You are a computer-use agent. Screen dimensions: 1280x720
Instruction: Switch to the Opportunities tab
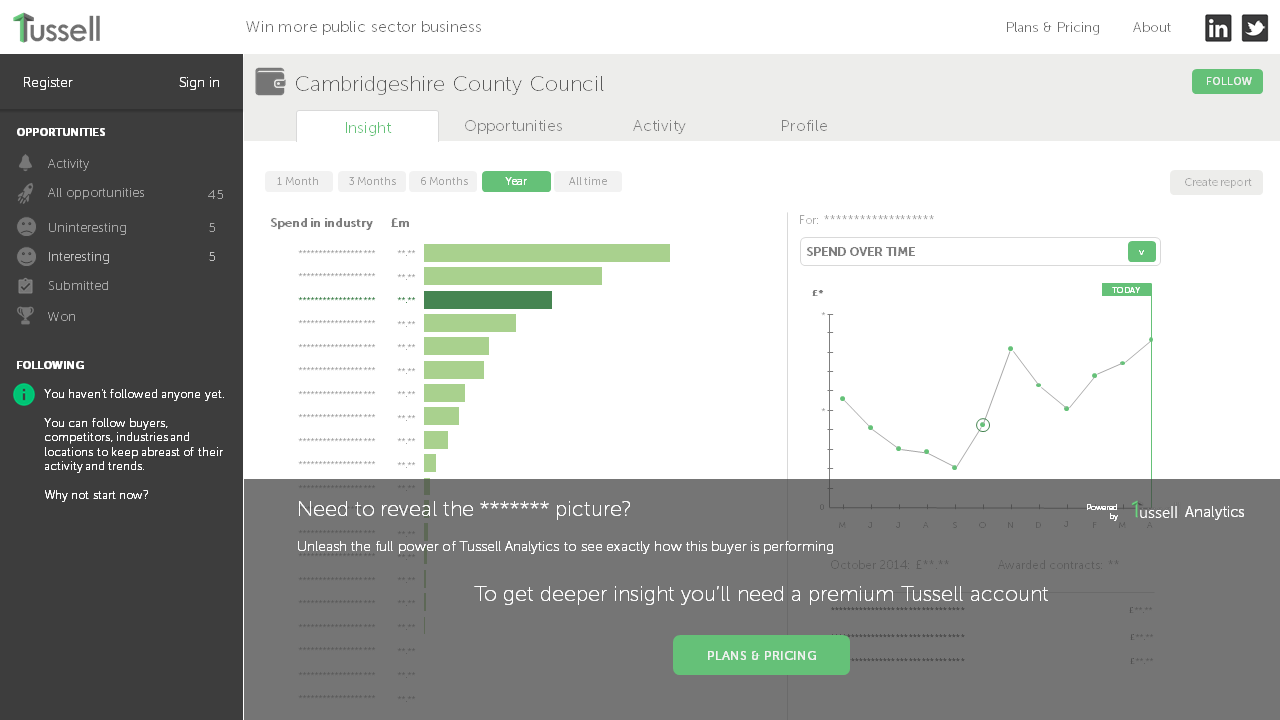click(513, 126)
